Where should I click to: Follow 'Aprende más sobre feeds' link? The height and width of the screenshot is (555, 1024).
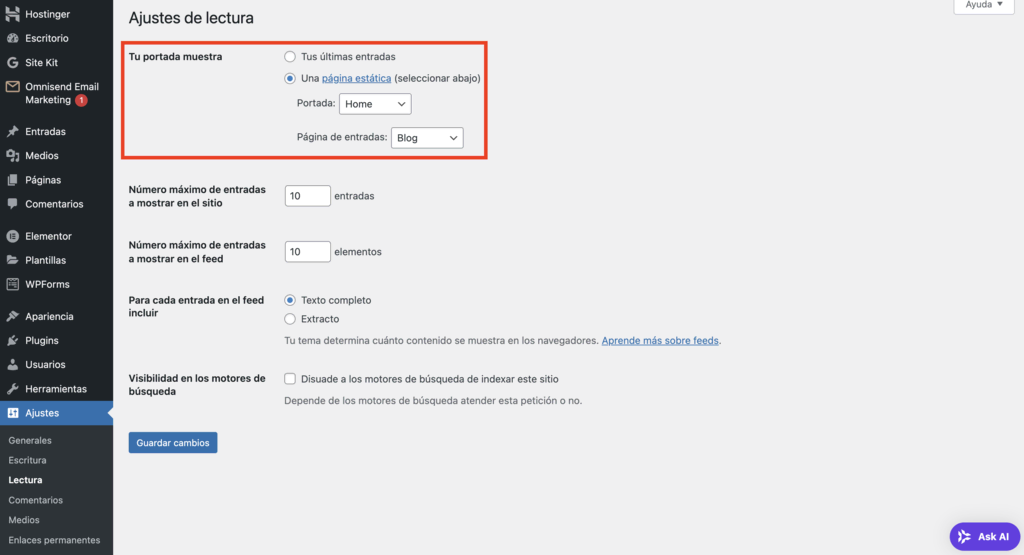660,340
